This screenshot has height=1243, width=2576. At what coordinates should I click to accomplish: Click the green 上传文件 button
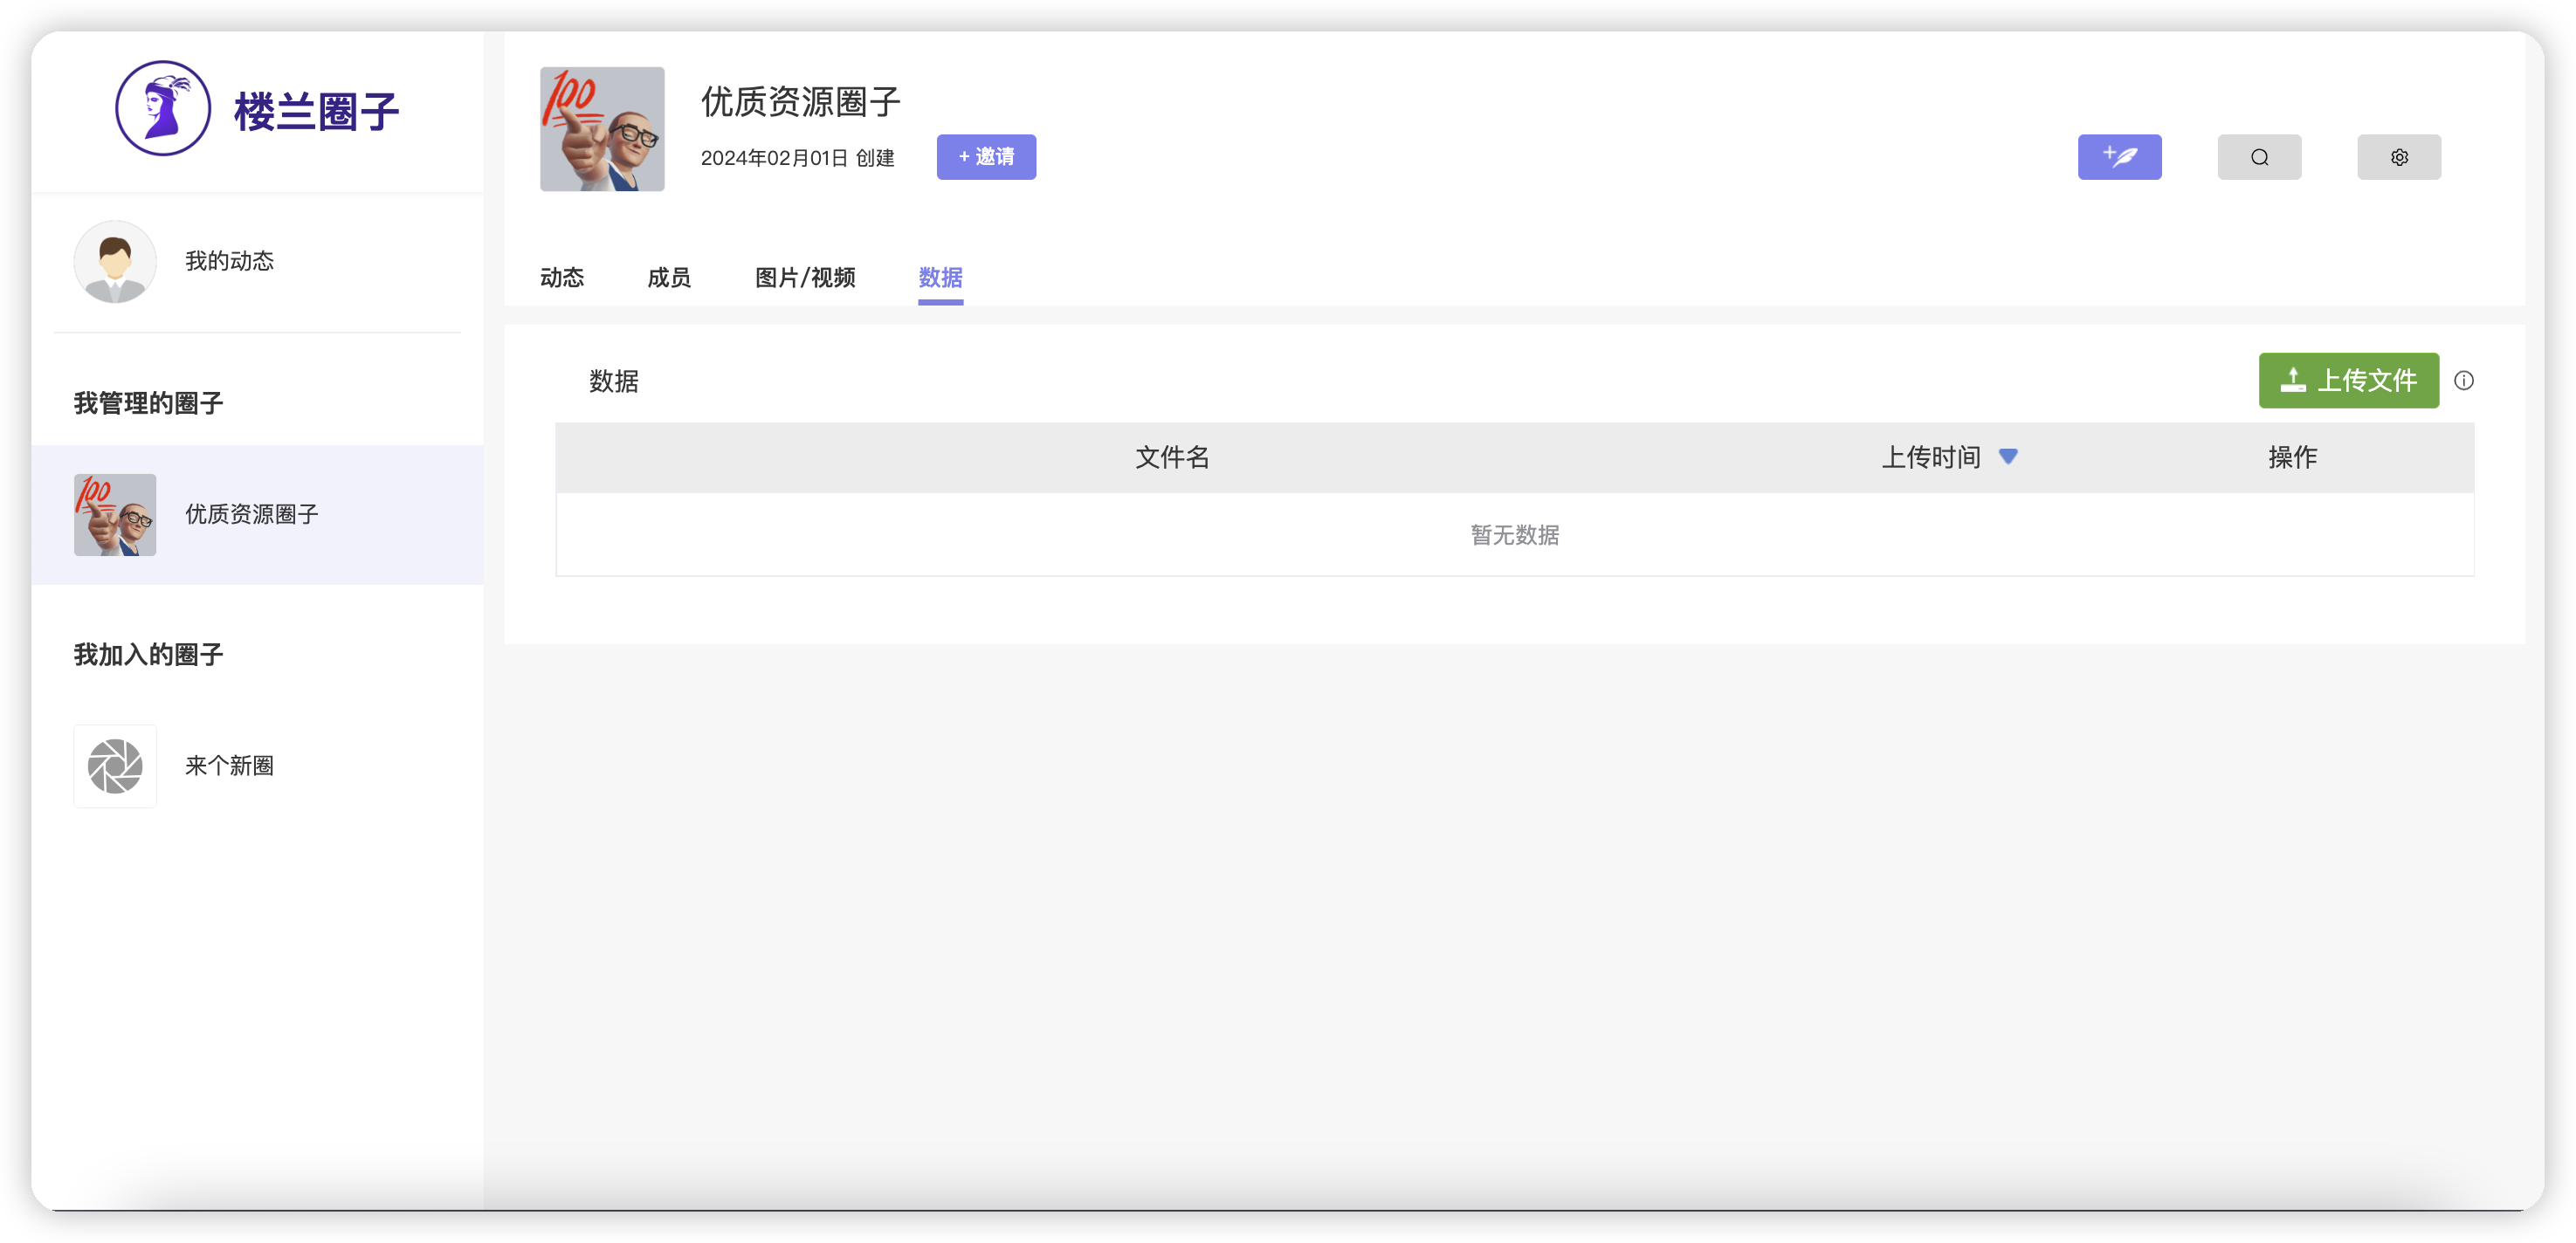2348,380
